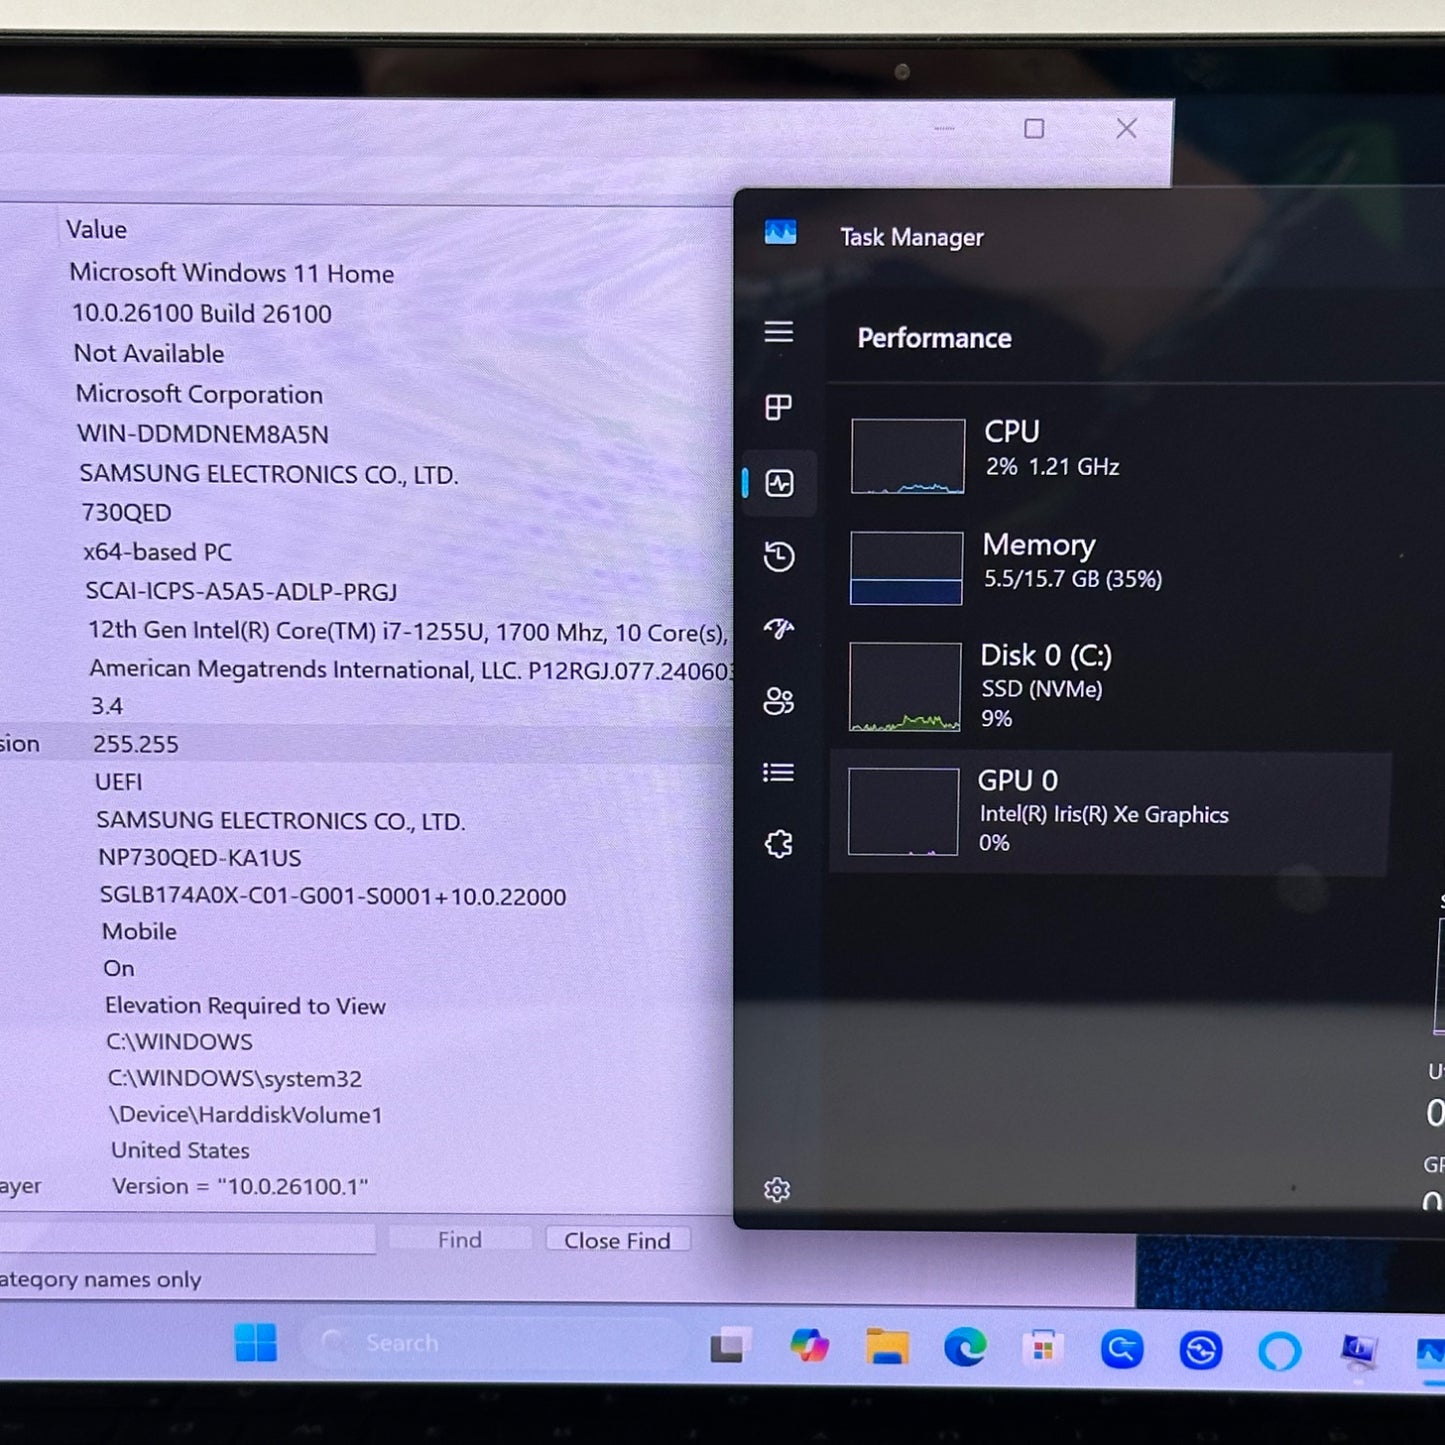Click the Find what text field
The height and width of the screenshot is (1445, 1445).
tap(190, 1240)
